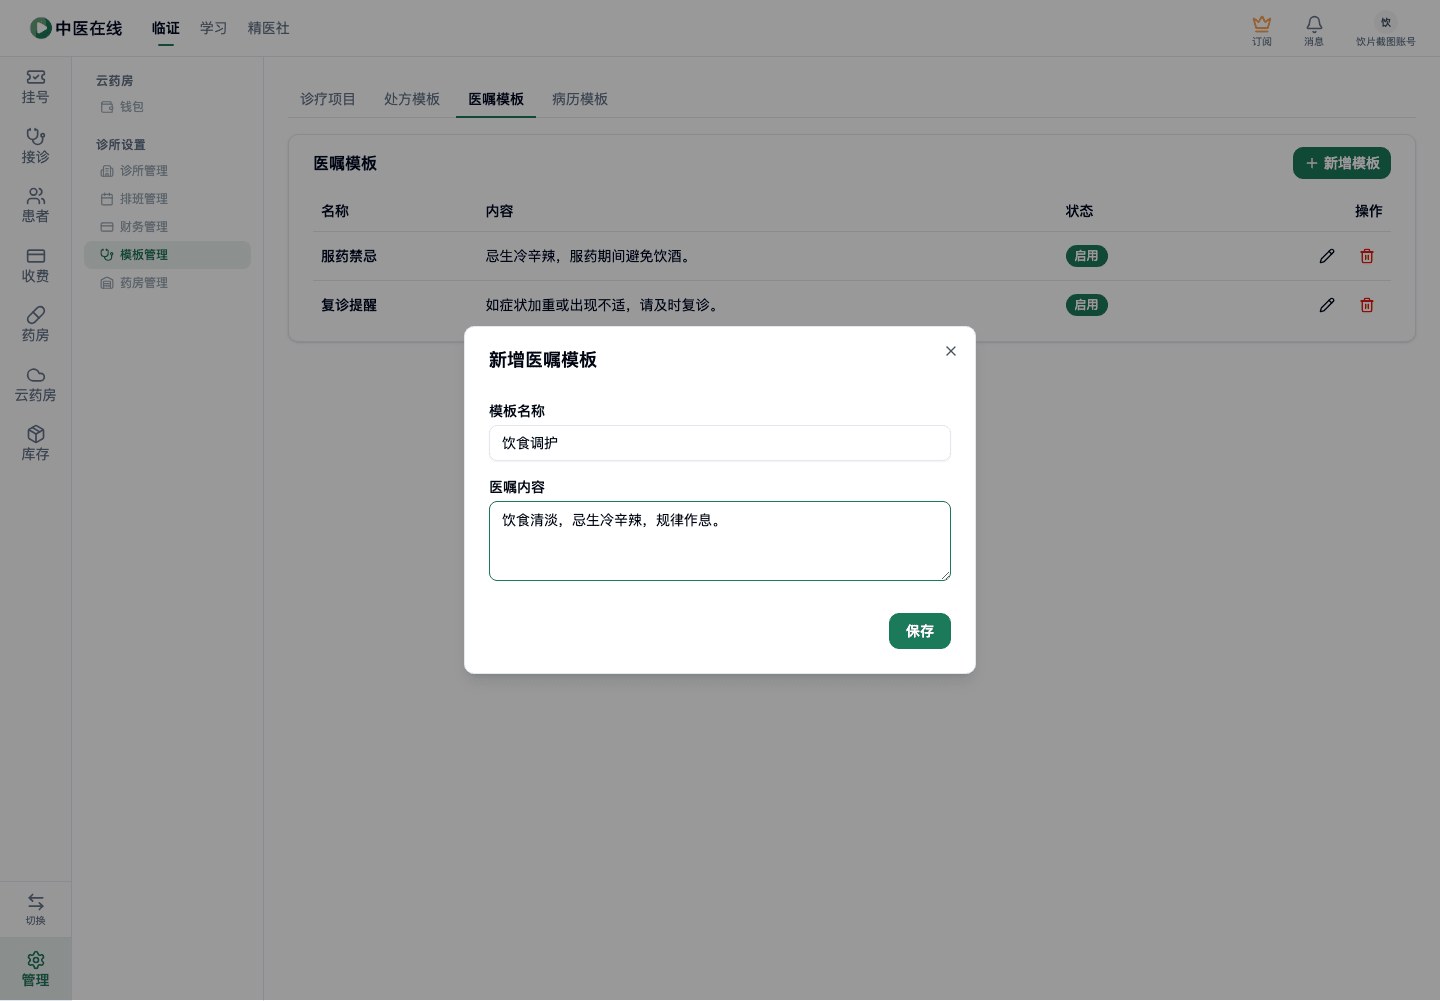Click the 复诊提醒 name cell
The height and width of the screenshot is (1001, 1440).
(349, 305)
